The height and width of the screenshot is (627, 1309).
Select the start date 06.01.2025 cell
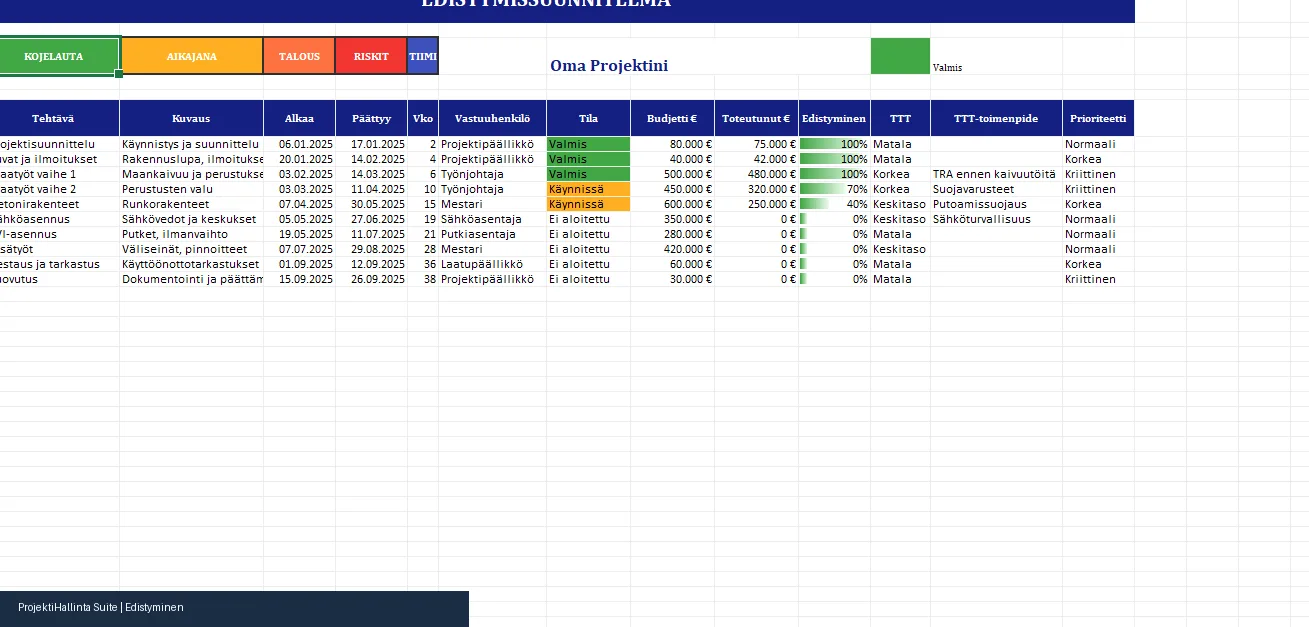pyautogui.click(x=299, y=144)
